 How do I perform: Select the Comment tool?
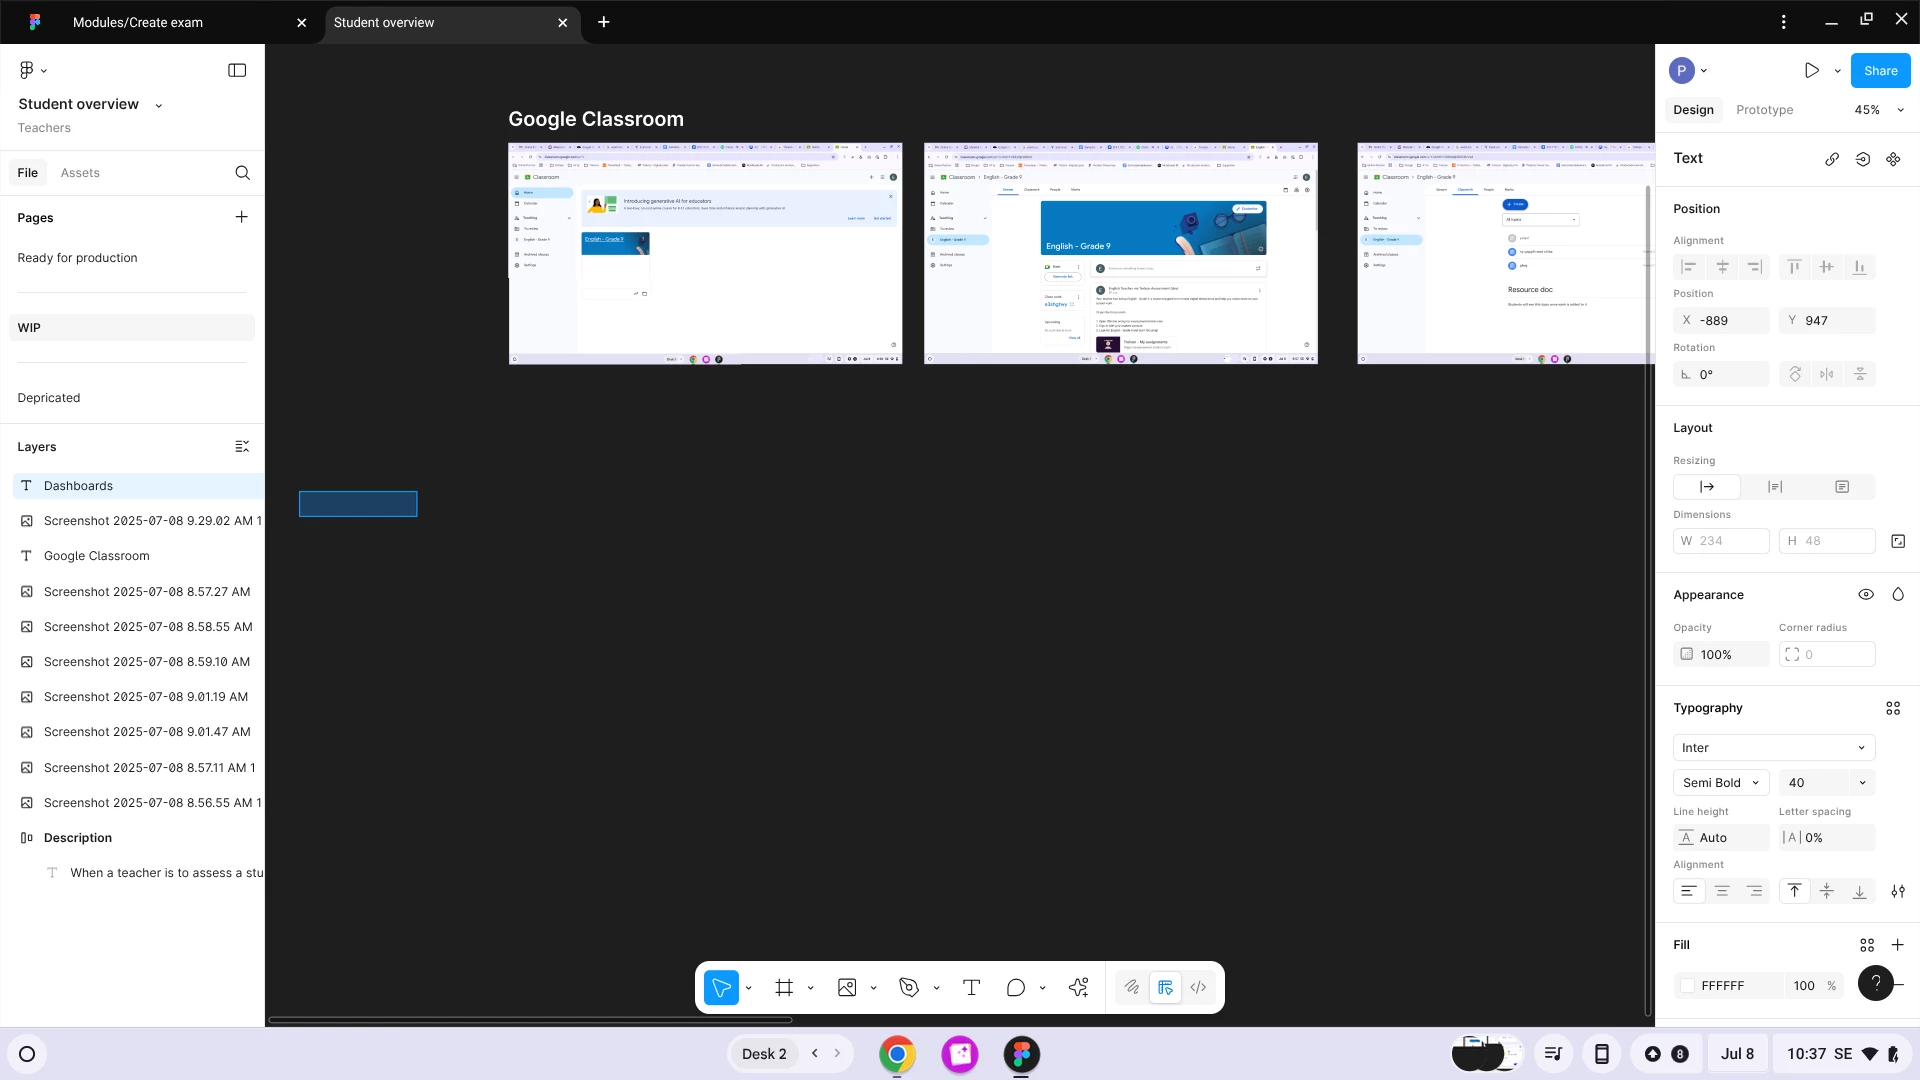1016,988
